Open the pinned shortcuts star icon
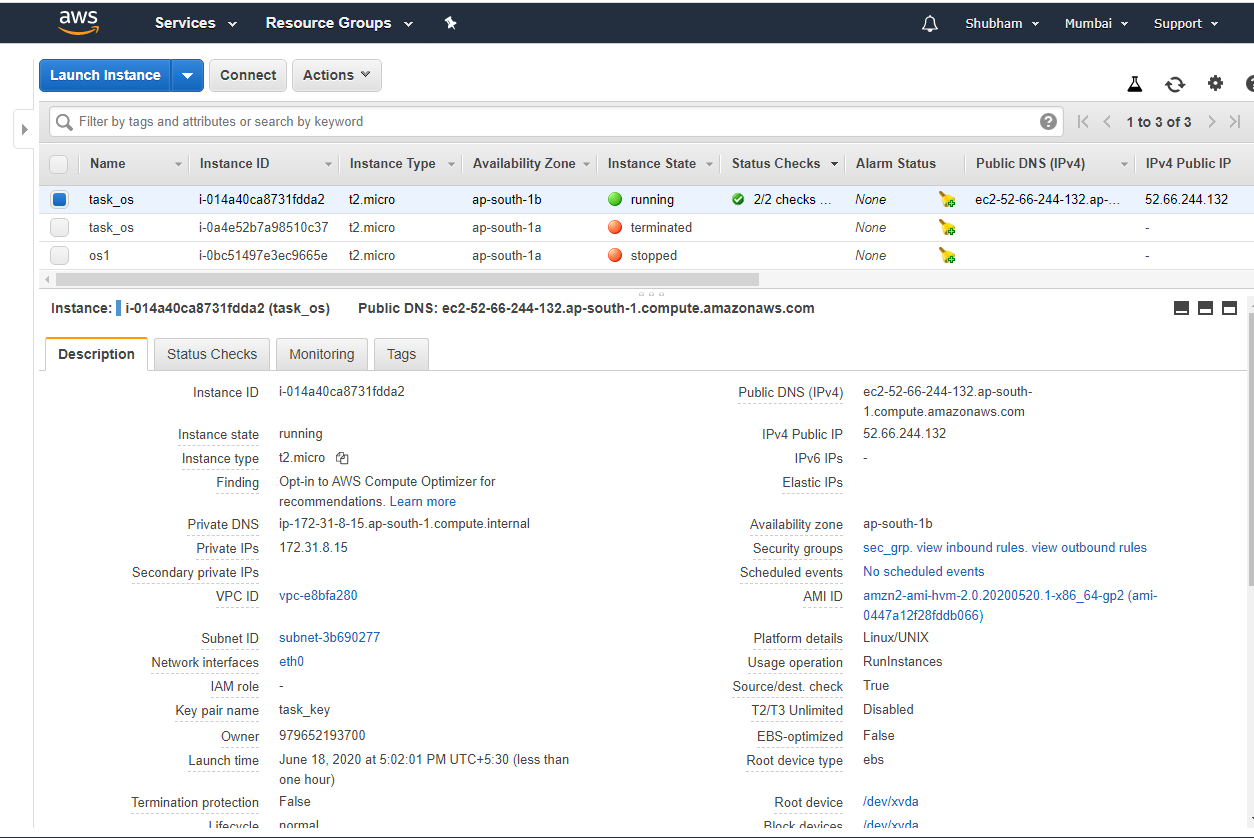 pos(450,22)
